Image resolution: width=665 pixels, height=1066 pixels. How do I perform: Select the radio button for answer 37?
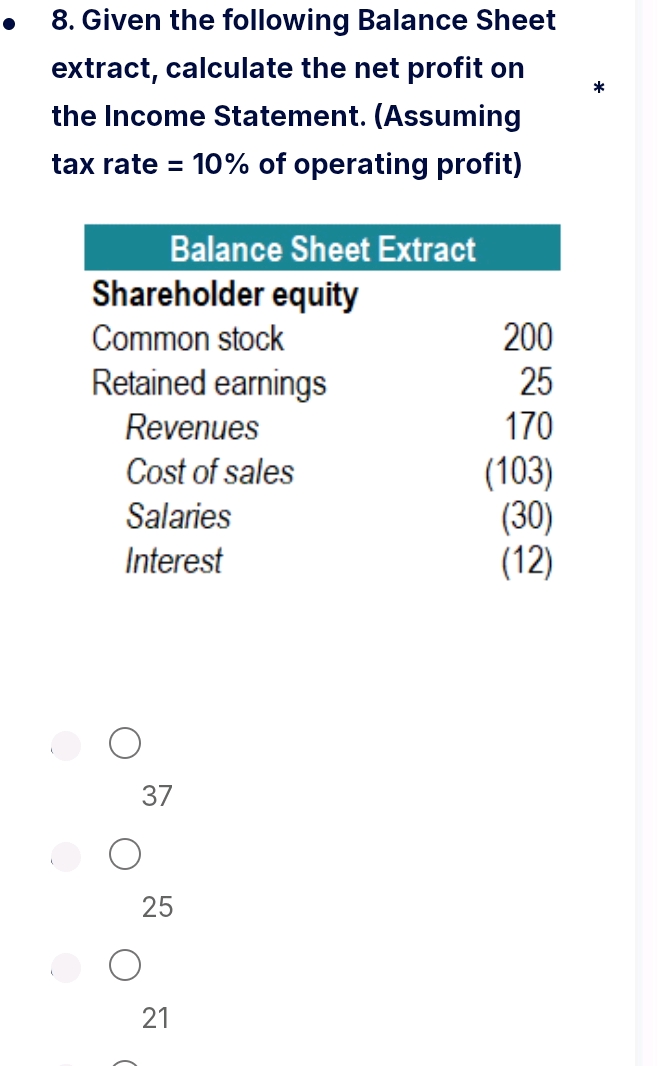point(124,743)
